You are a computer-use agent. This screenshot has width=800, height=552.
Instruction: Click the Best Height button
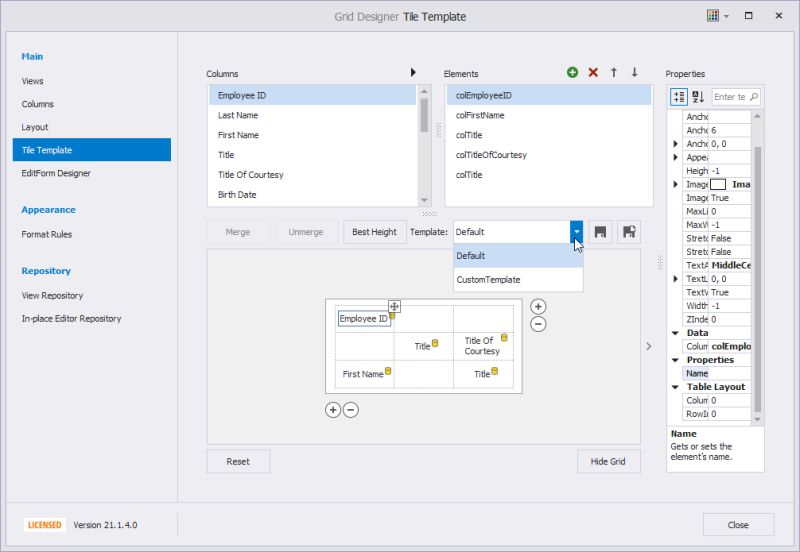374,232
